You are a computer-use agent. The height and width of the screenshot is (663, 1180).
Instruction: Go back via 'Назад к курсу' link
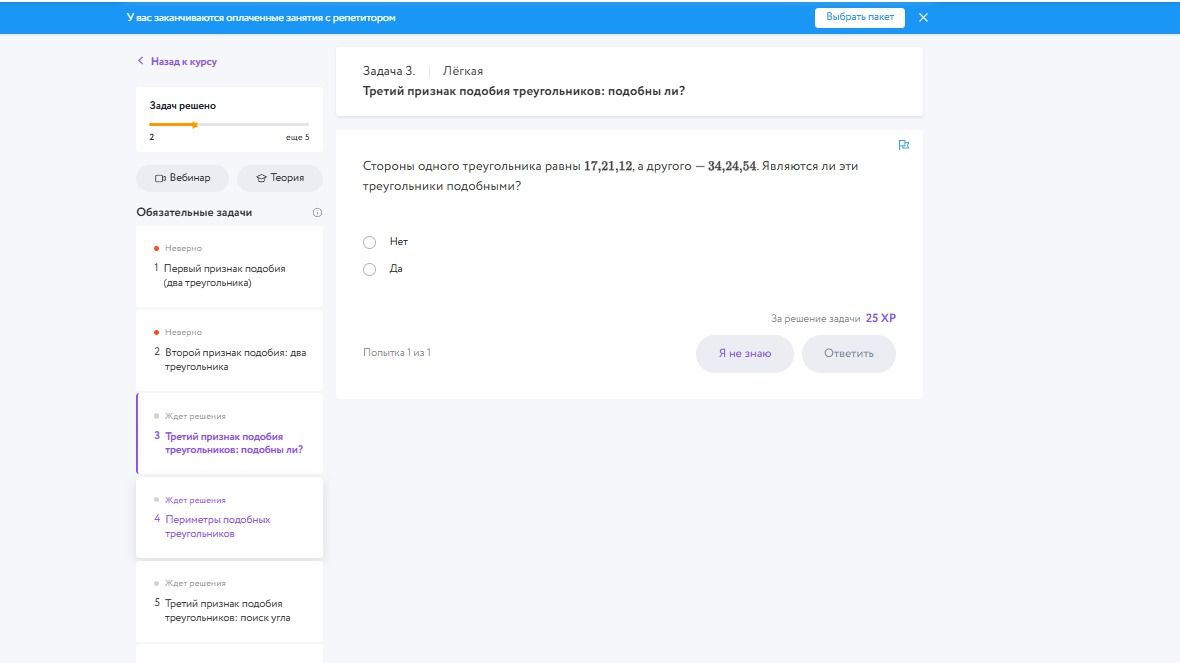[x=184, y=62]
